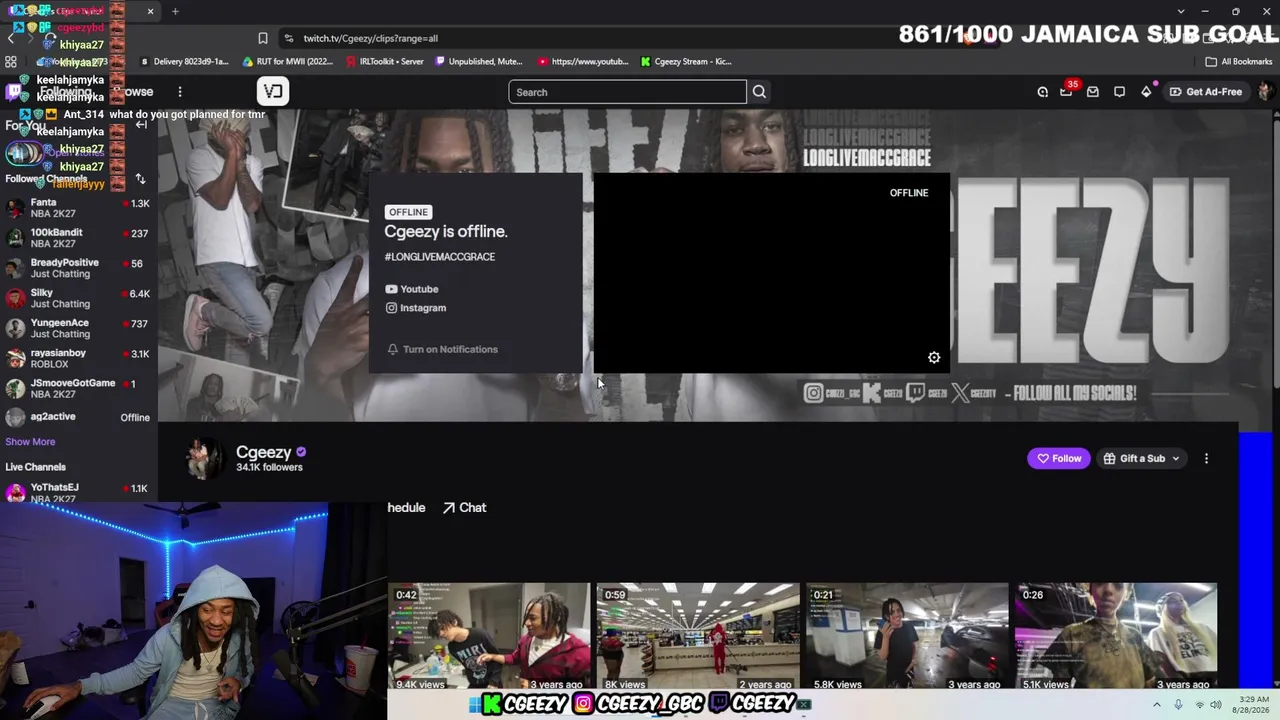Click the browser address bar URL
Image resolution: width=1280 pixels, height=720 pixels.
tap(371, 38)
